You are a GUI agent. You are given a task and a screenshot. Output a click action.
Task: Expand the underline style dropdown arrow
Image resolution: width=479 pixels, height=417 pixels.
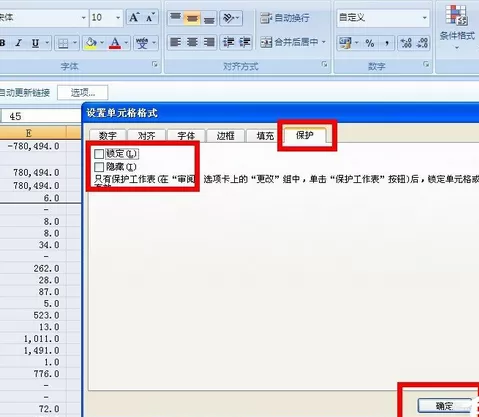coord(47,43)
